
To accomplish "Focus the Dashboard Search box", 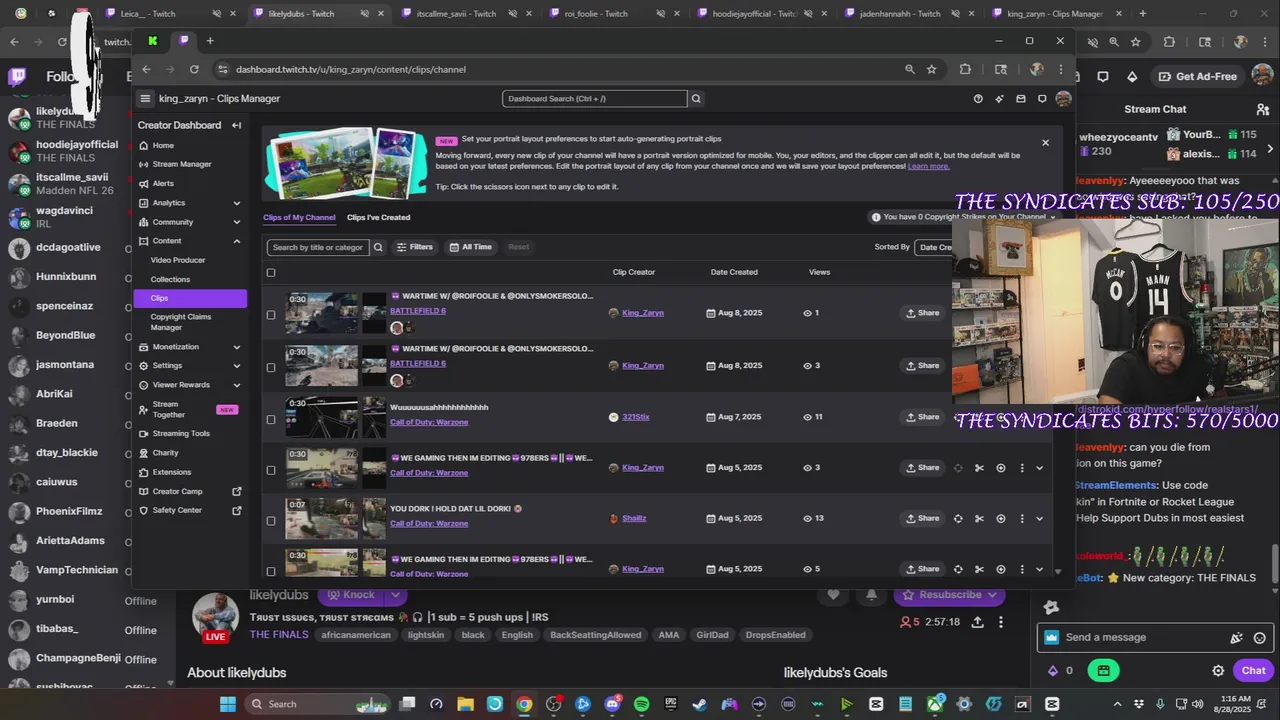I will coord(595,98).
